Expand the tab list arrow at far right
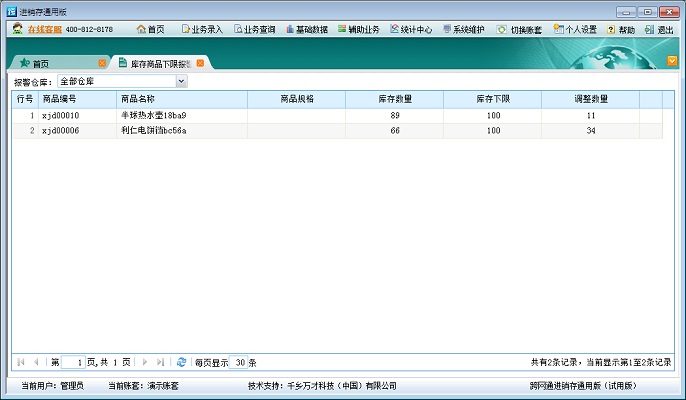The width and height of the screenshot is (686, 400). [672, 61]
